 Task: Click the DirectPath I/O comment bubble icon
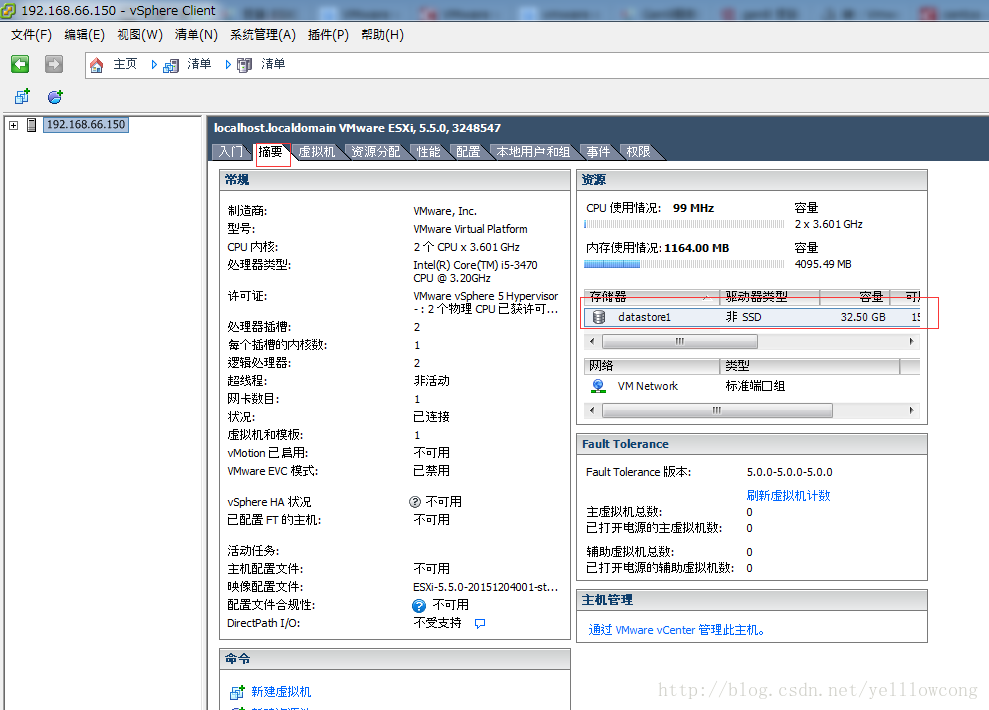click(480, 624)
